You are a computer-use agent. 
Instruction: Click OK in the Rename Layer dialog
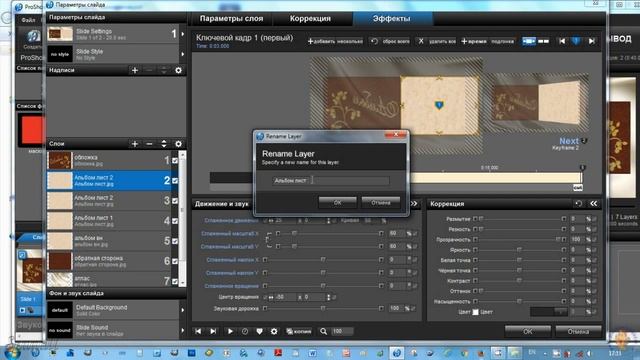[x=337, y=202]
